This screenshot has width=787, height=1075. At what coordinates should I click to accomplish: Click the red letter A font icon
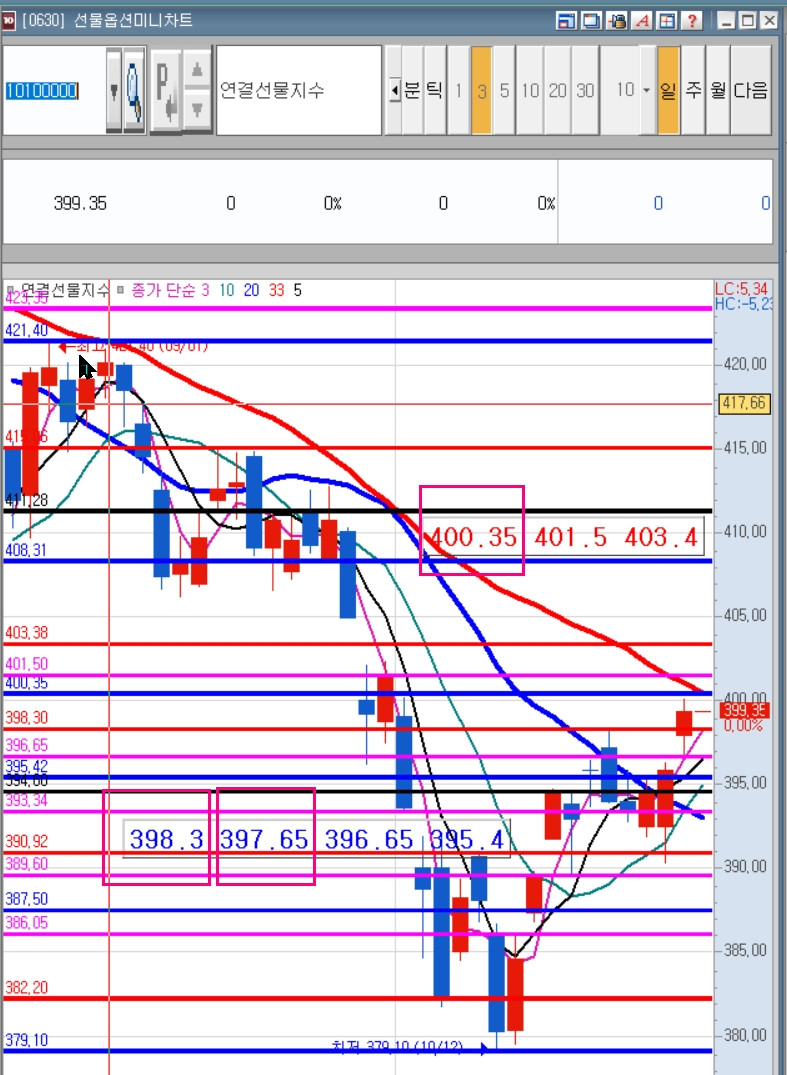click(x=642, y=21)
